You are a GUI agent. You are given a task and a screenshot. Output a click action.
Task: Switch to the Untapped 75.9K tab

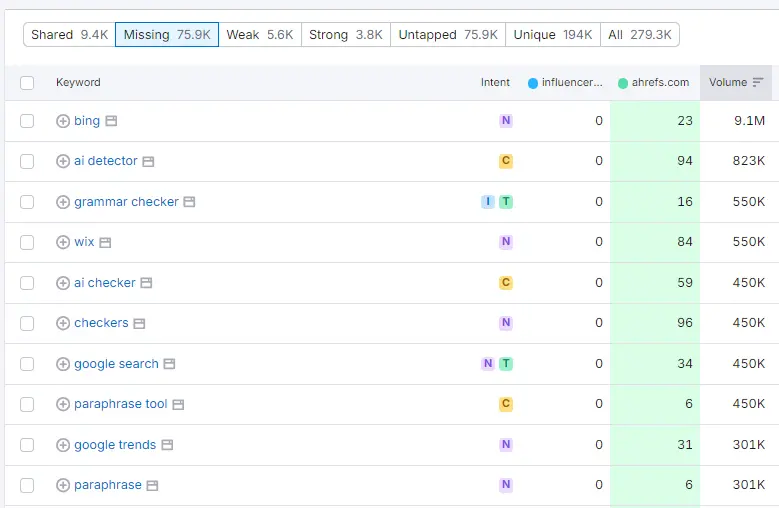click(x=447, y=34)
